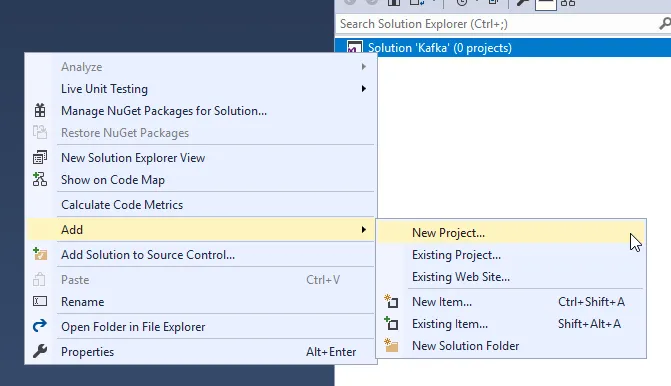Expand the Analyze submenu arrow
The image size is (671, 386).
[363, 66]
